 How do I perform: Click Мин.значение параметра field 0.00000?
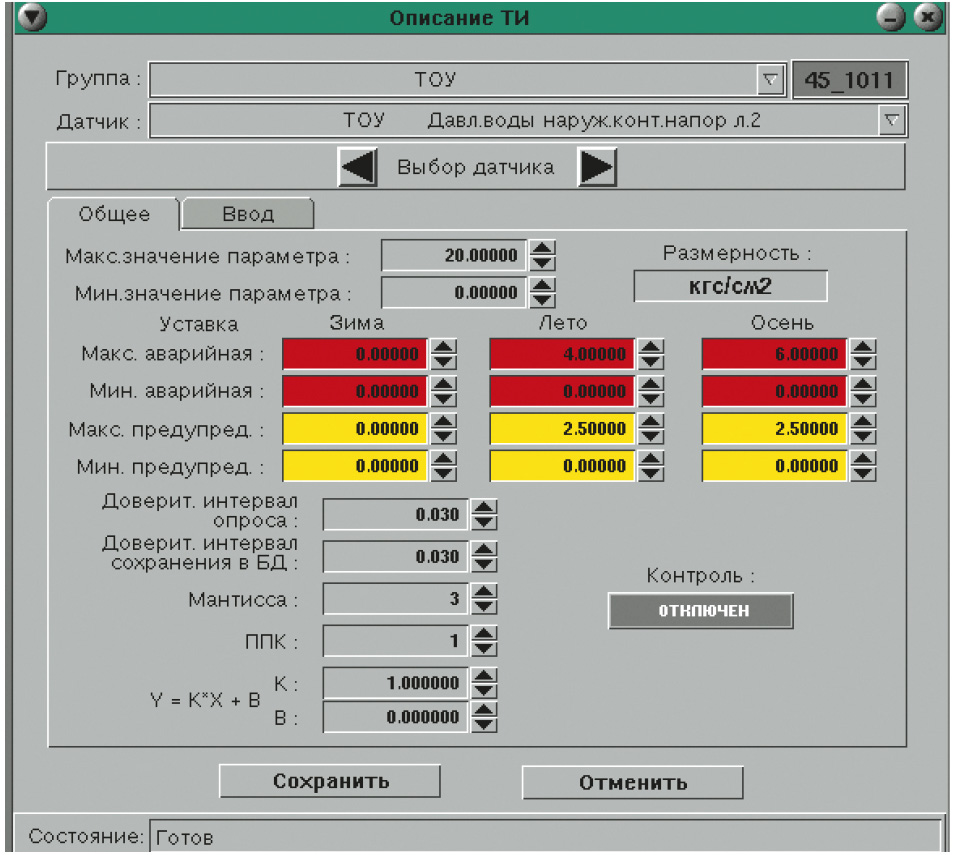pos(454,293)
